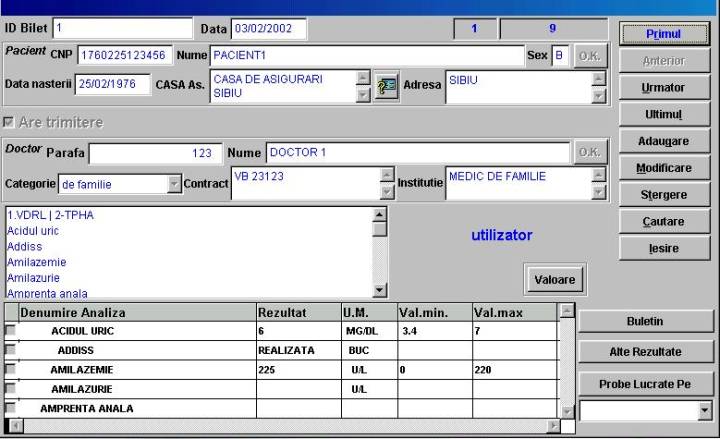The image size is (720, 439).
Task: Go to the first record with Primul
Action: click(x=663, y=33)
